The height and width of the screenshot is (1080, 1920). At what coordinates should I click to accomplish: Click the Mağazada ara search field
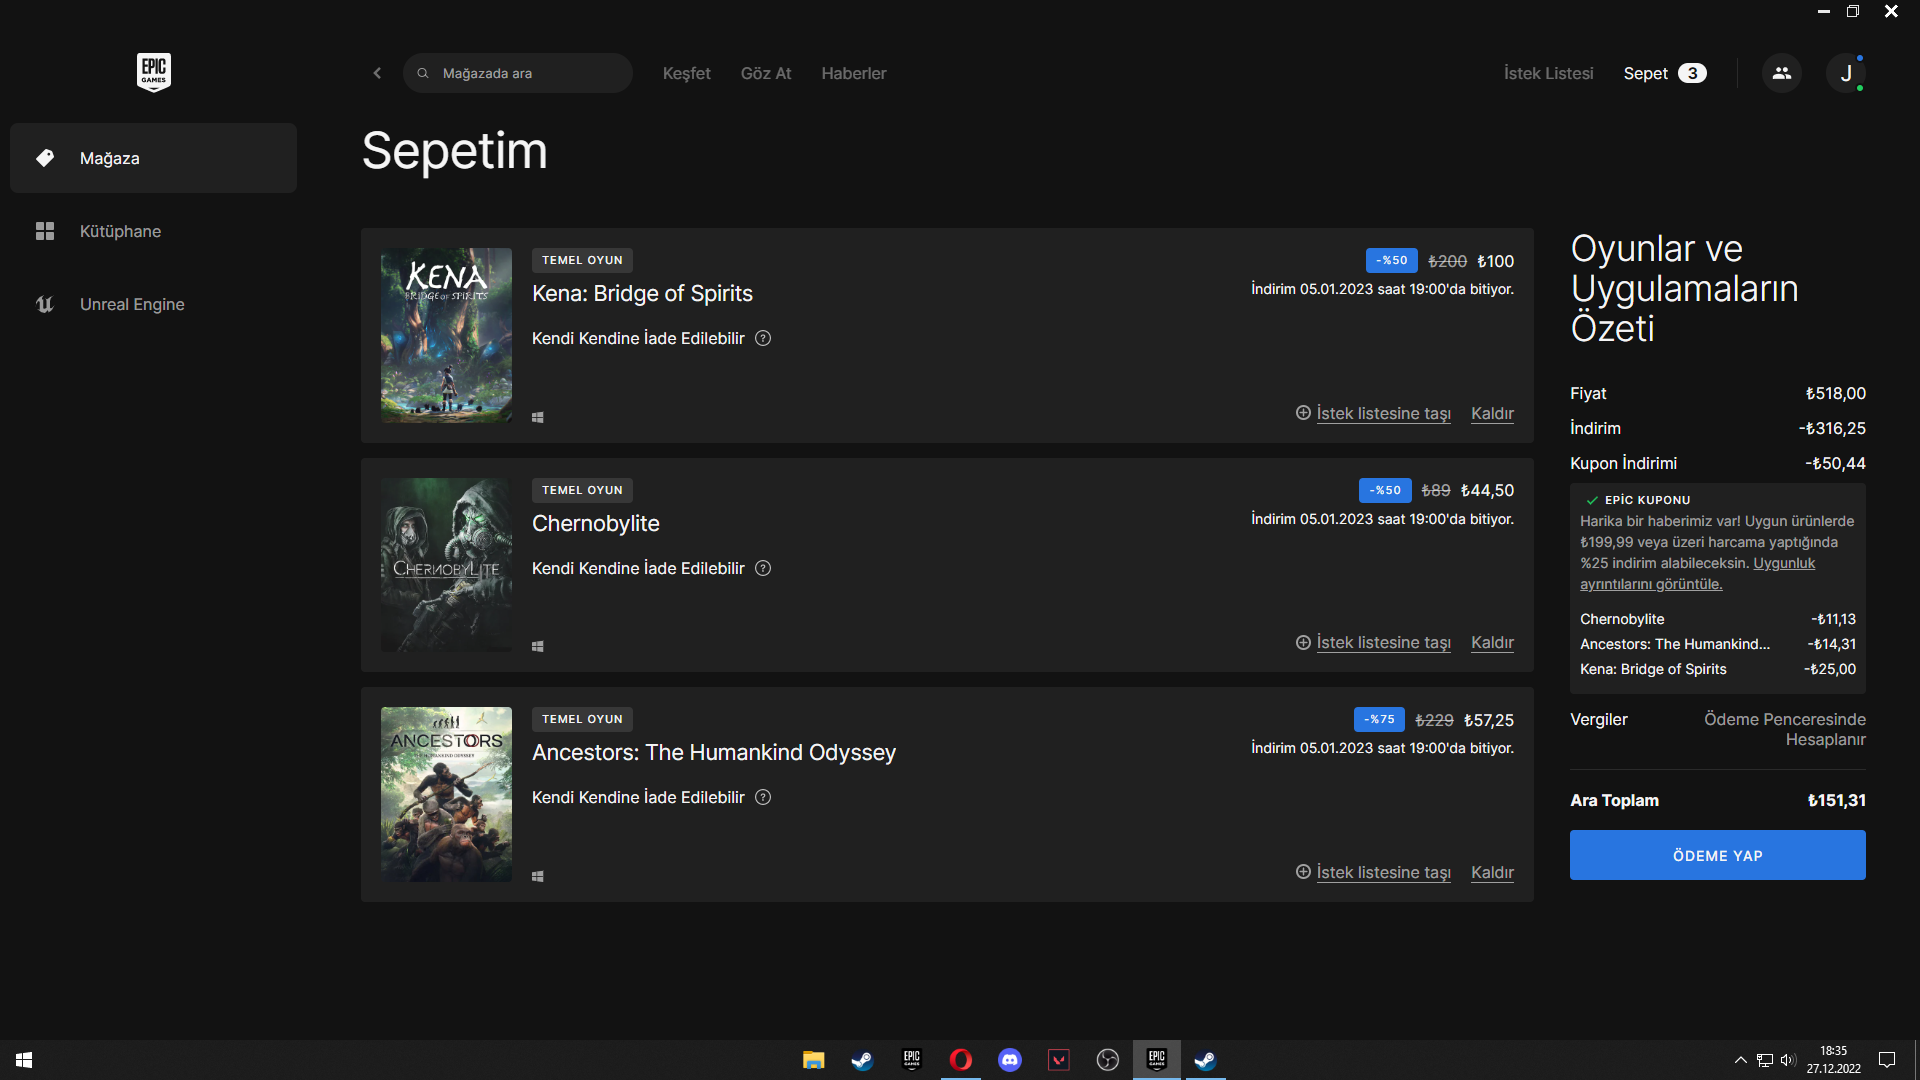click(518, 73)
